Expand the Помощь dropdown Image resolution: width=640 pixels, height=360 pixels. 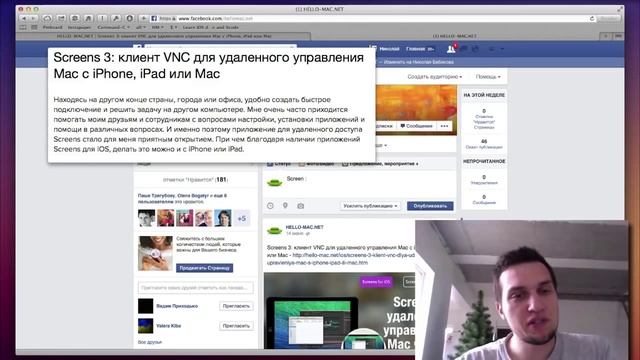click(488, 77)
